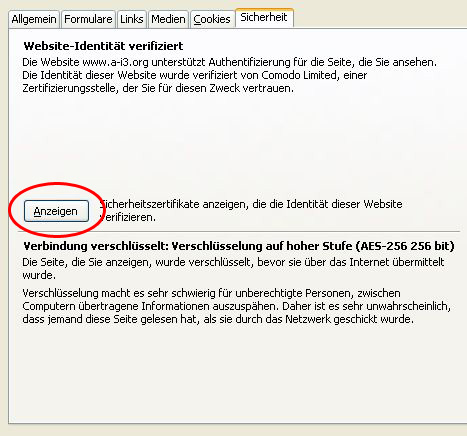Click the word Zertifizierungsstelle
Viewport: 467px width, 436px height.
pyautogui.click(x=70, y=89)
